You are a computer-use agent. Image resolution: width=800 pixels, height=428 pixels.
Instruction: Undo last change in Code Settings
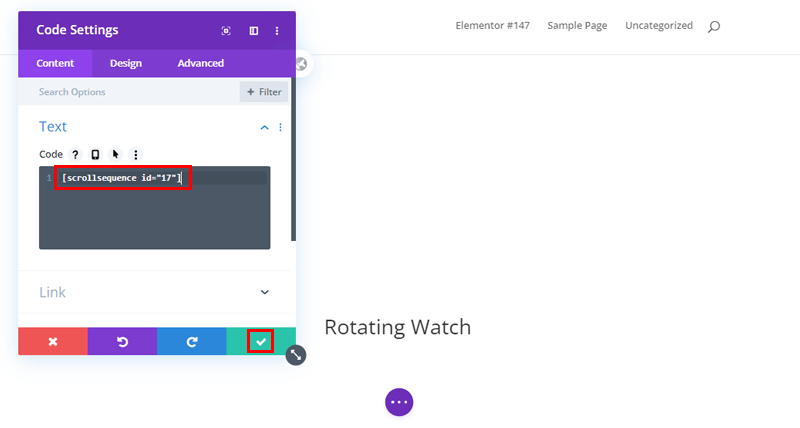click(122, 341)
